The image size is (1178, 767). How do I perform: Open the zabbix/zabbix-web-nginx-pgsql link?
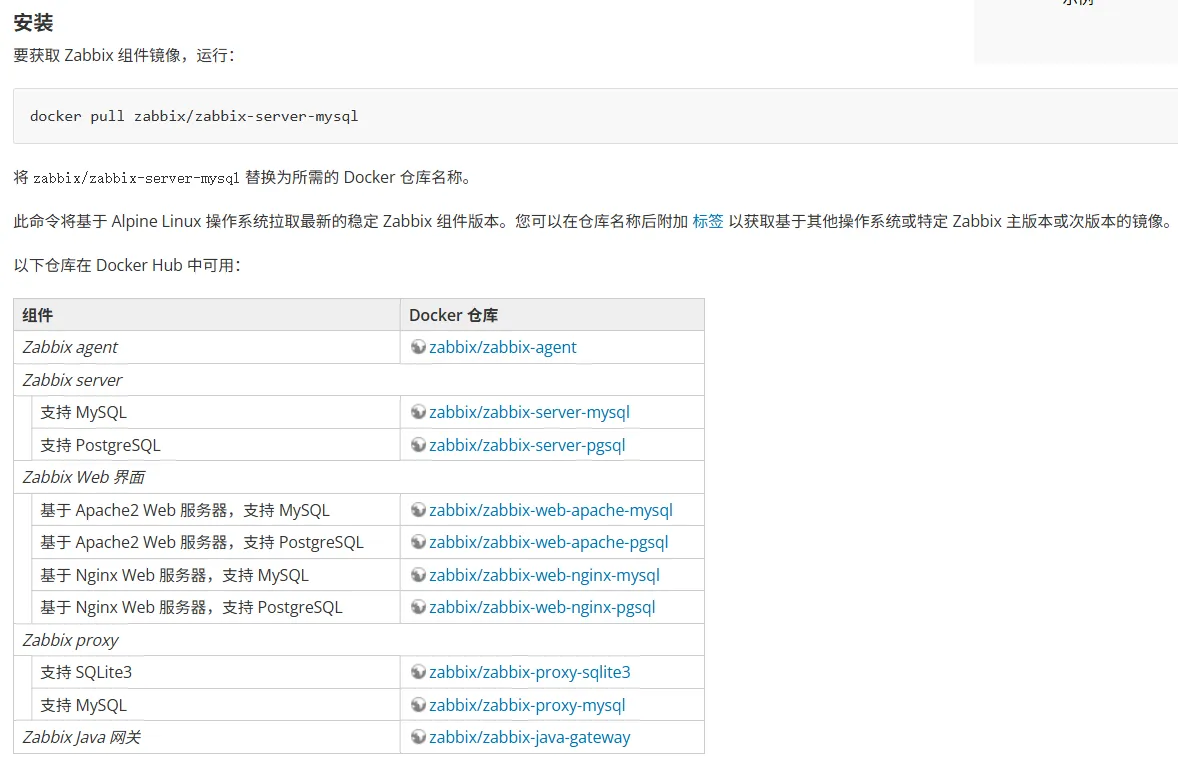[x=542, y=607]
